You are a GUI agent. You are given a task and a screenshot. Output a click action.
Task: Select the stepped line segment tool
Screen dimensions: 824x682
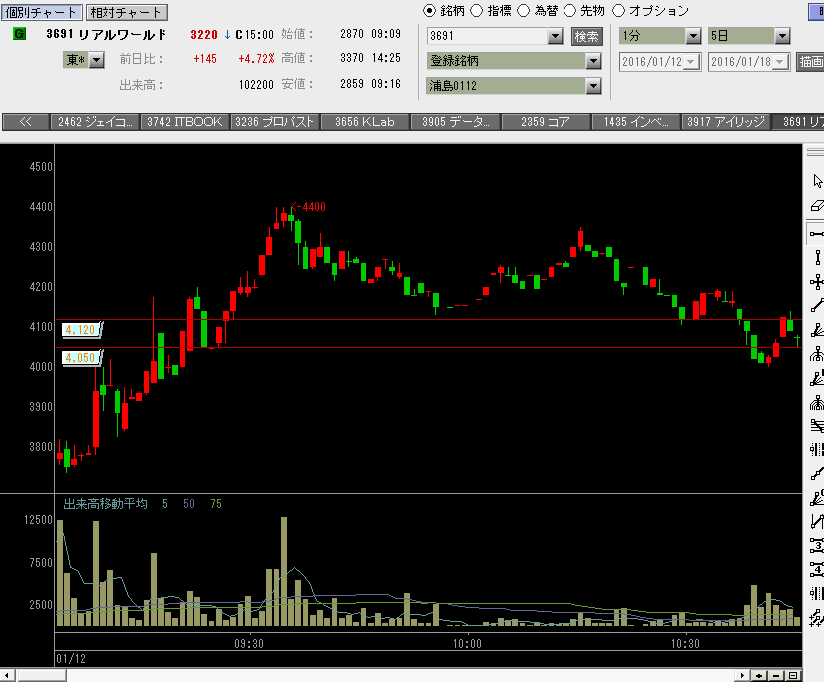point(817,474)
